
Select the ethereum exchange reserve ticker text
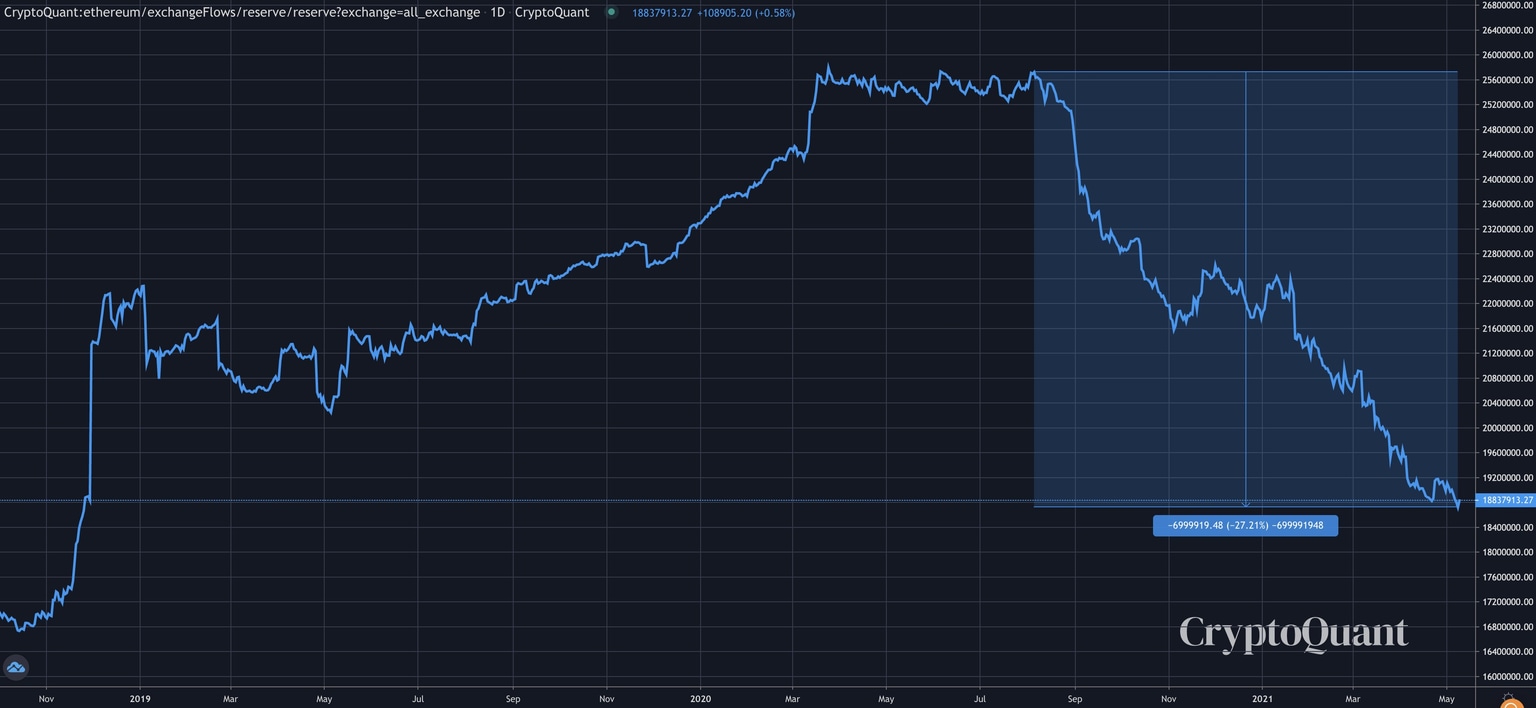(240, 12)
